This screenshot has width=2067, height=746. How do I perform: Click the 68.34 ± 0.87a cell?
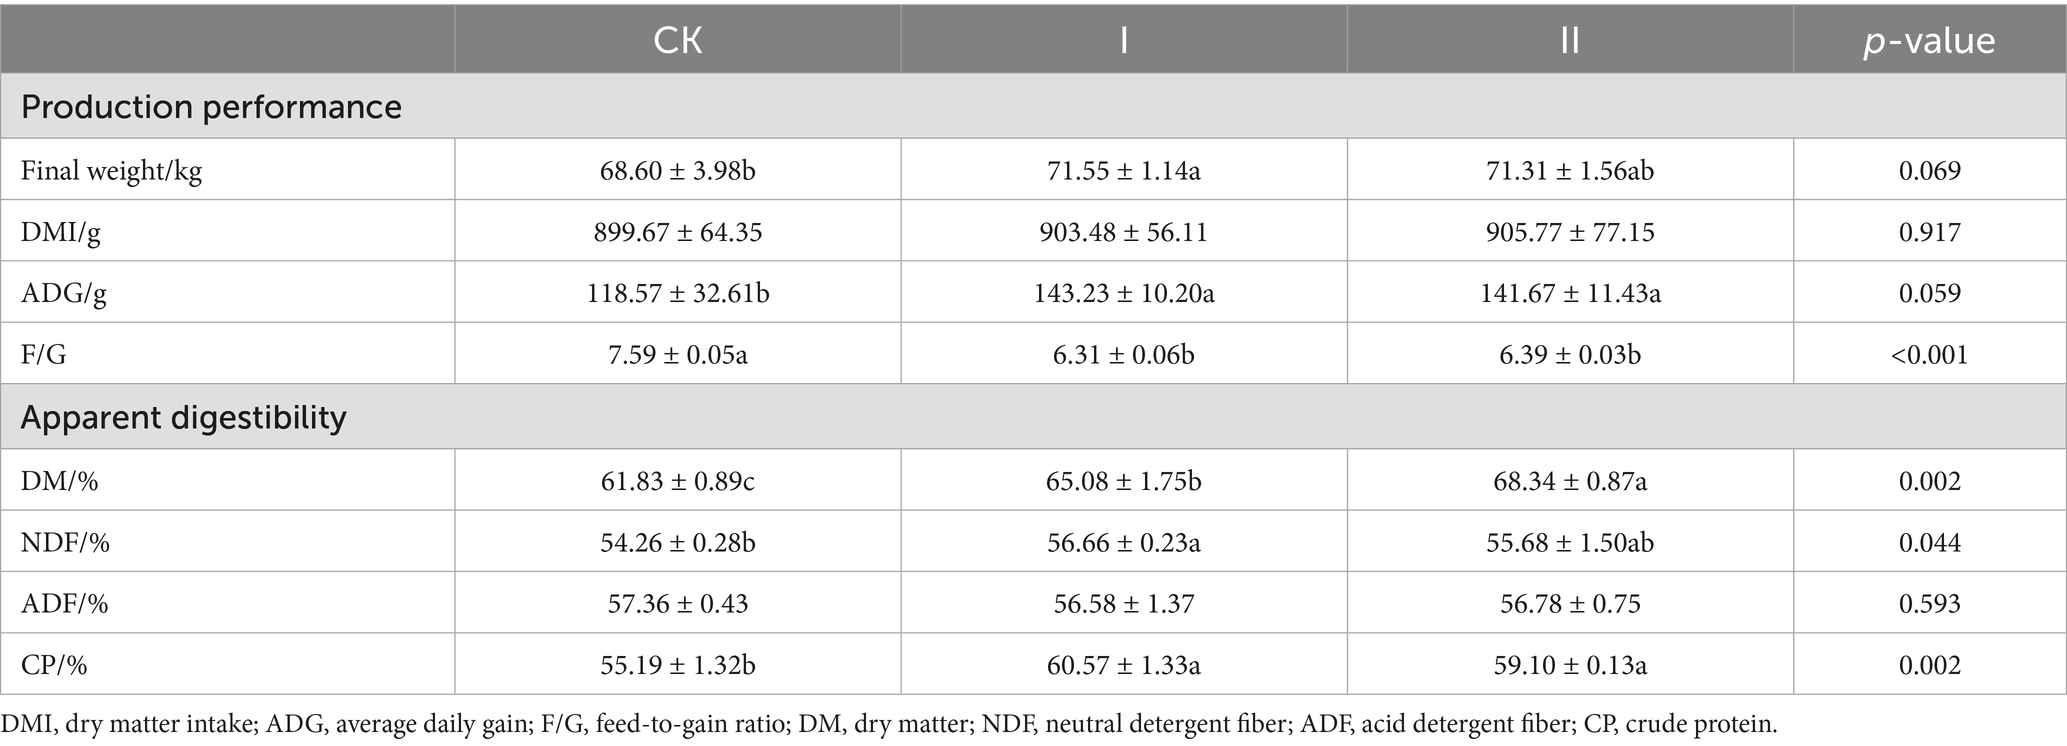tap(1570, 481)
